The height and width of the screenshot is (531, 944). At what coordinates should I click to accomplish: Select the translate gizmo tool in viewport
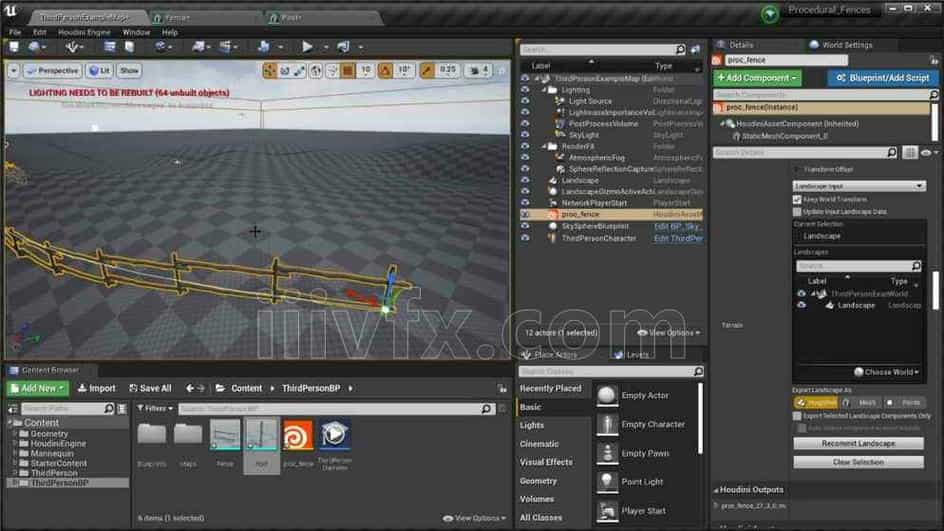pyautogui.click(x=269, y=71)
